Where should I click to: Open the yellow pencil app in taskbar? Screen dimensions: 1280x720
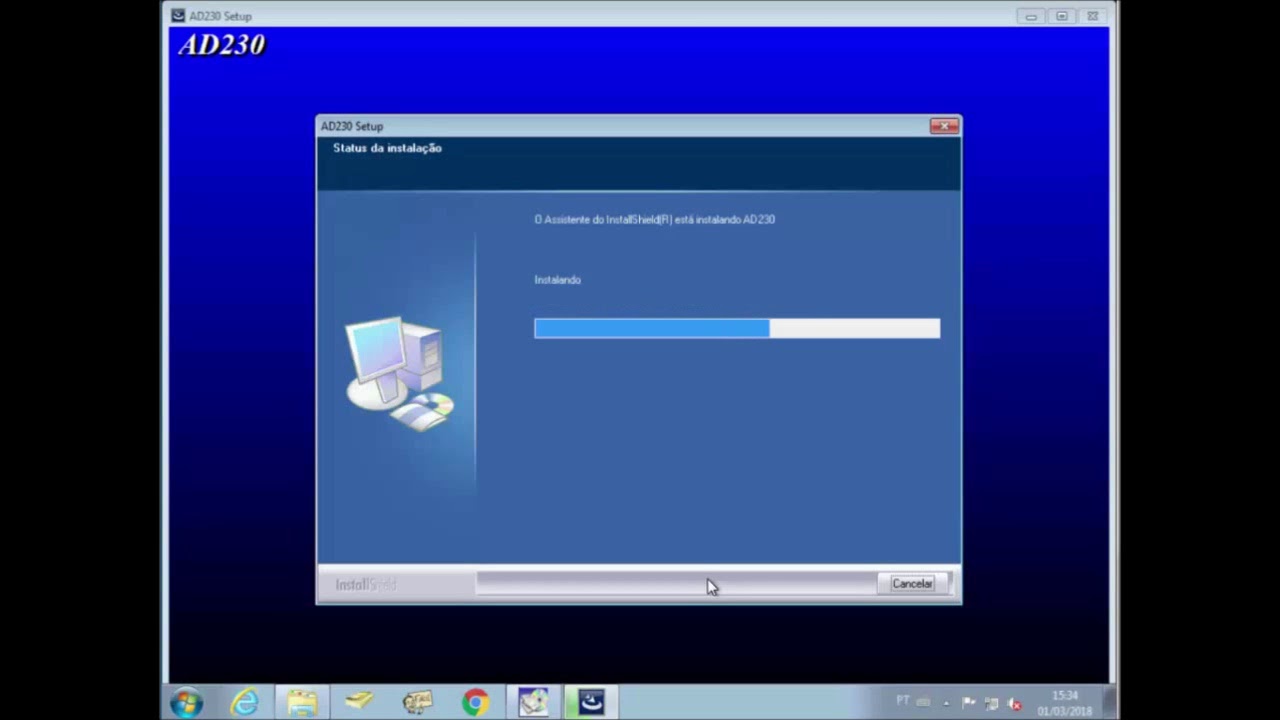[359, 702]
